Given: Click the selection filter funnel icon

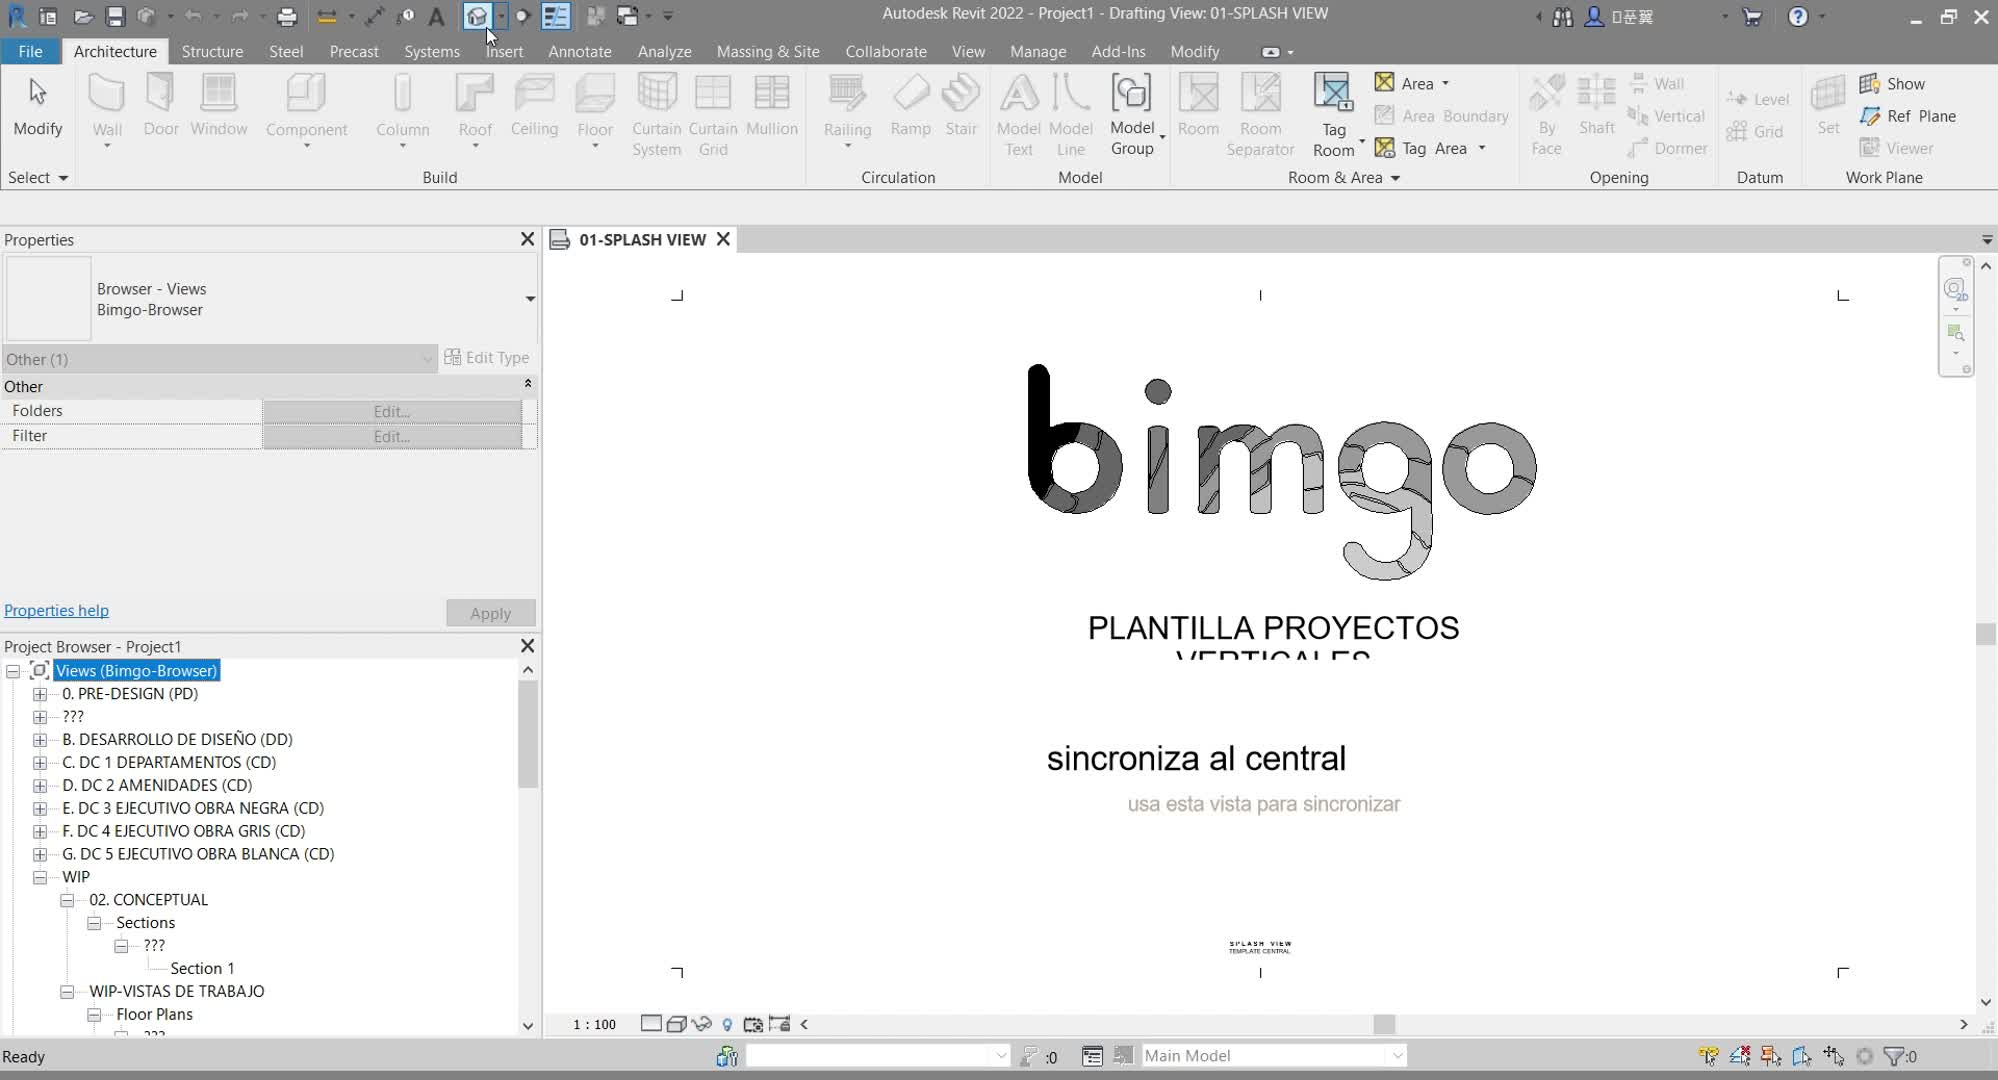Looking at the screenshot, I should coord(1893,1056).
